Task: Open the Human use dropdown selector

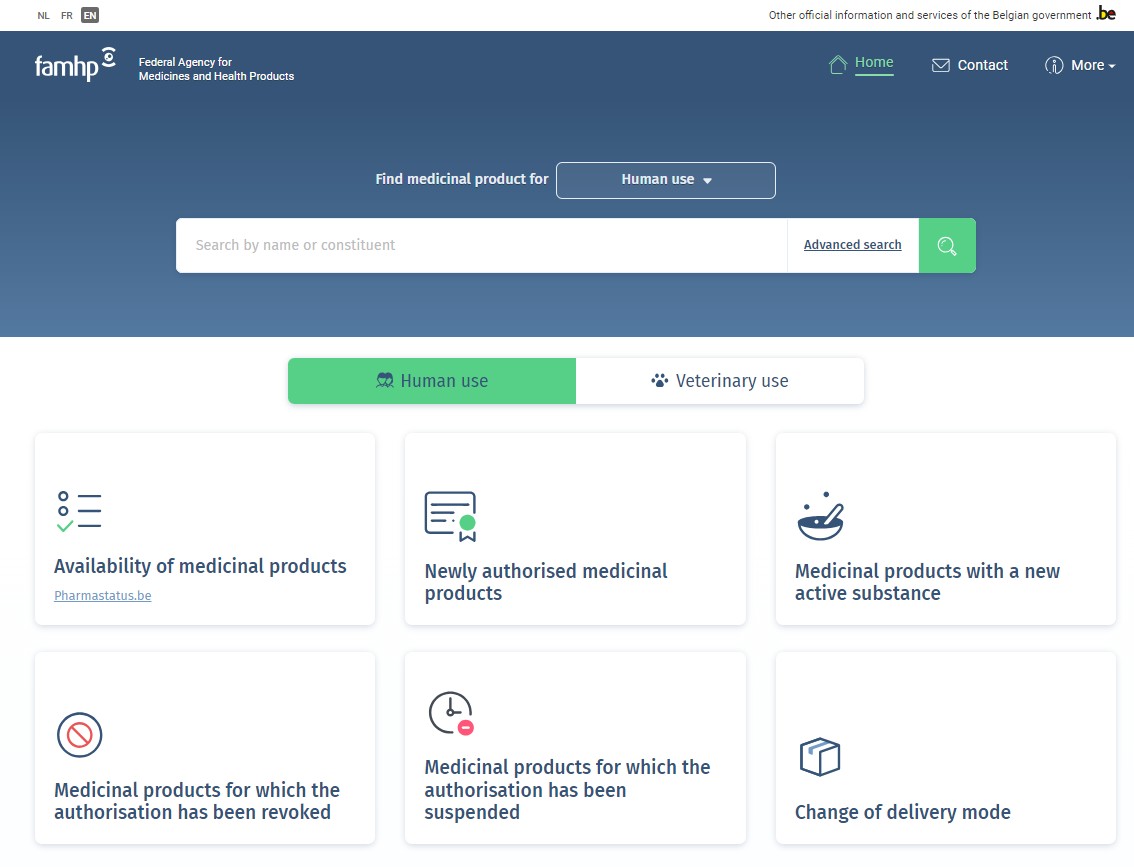Action: (665, 180)
